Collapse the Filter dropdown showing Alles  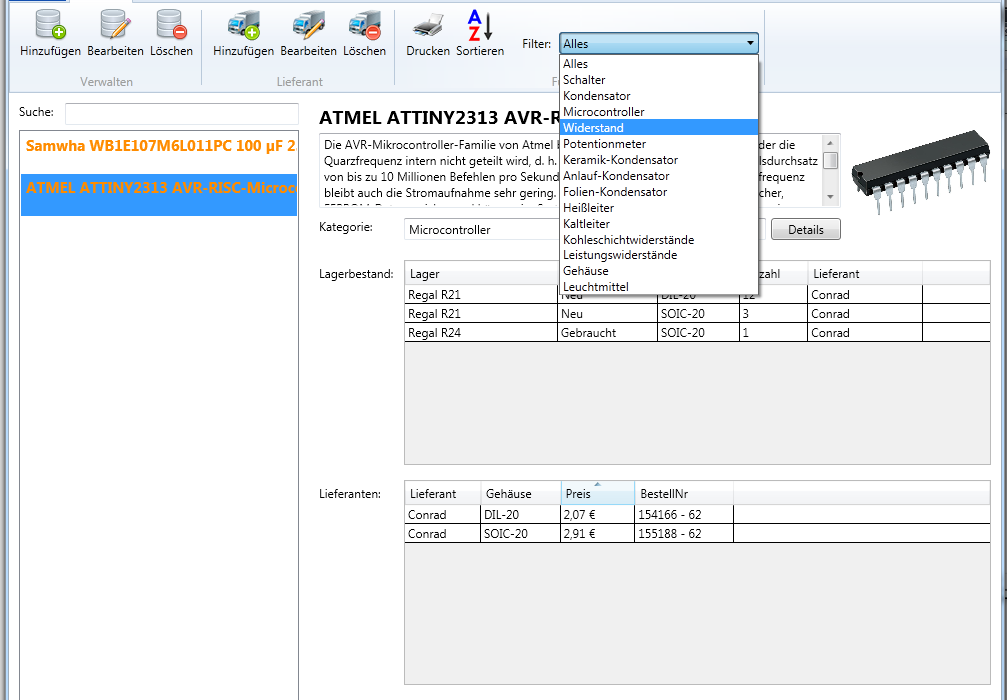tap(750, 44)
